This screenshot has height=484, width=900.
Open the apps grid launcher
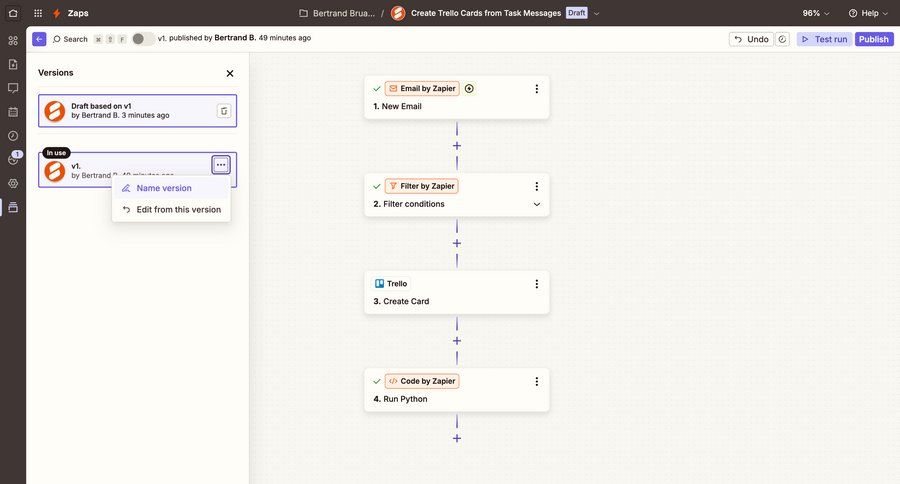(x=38, y=13)
